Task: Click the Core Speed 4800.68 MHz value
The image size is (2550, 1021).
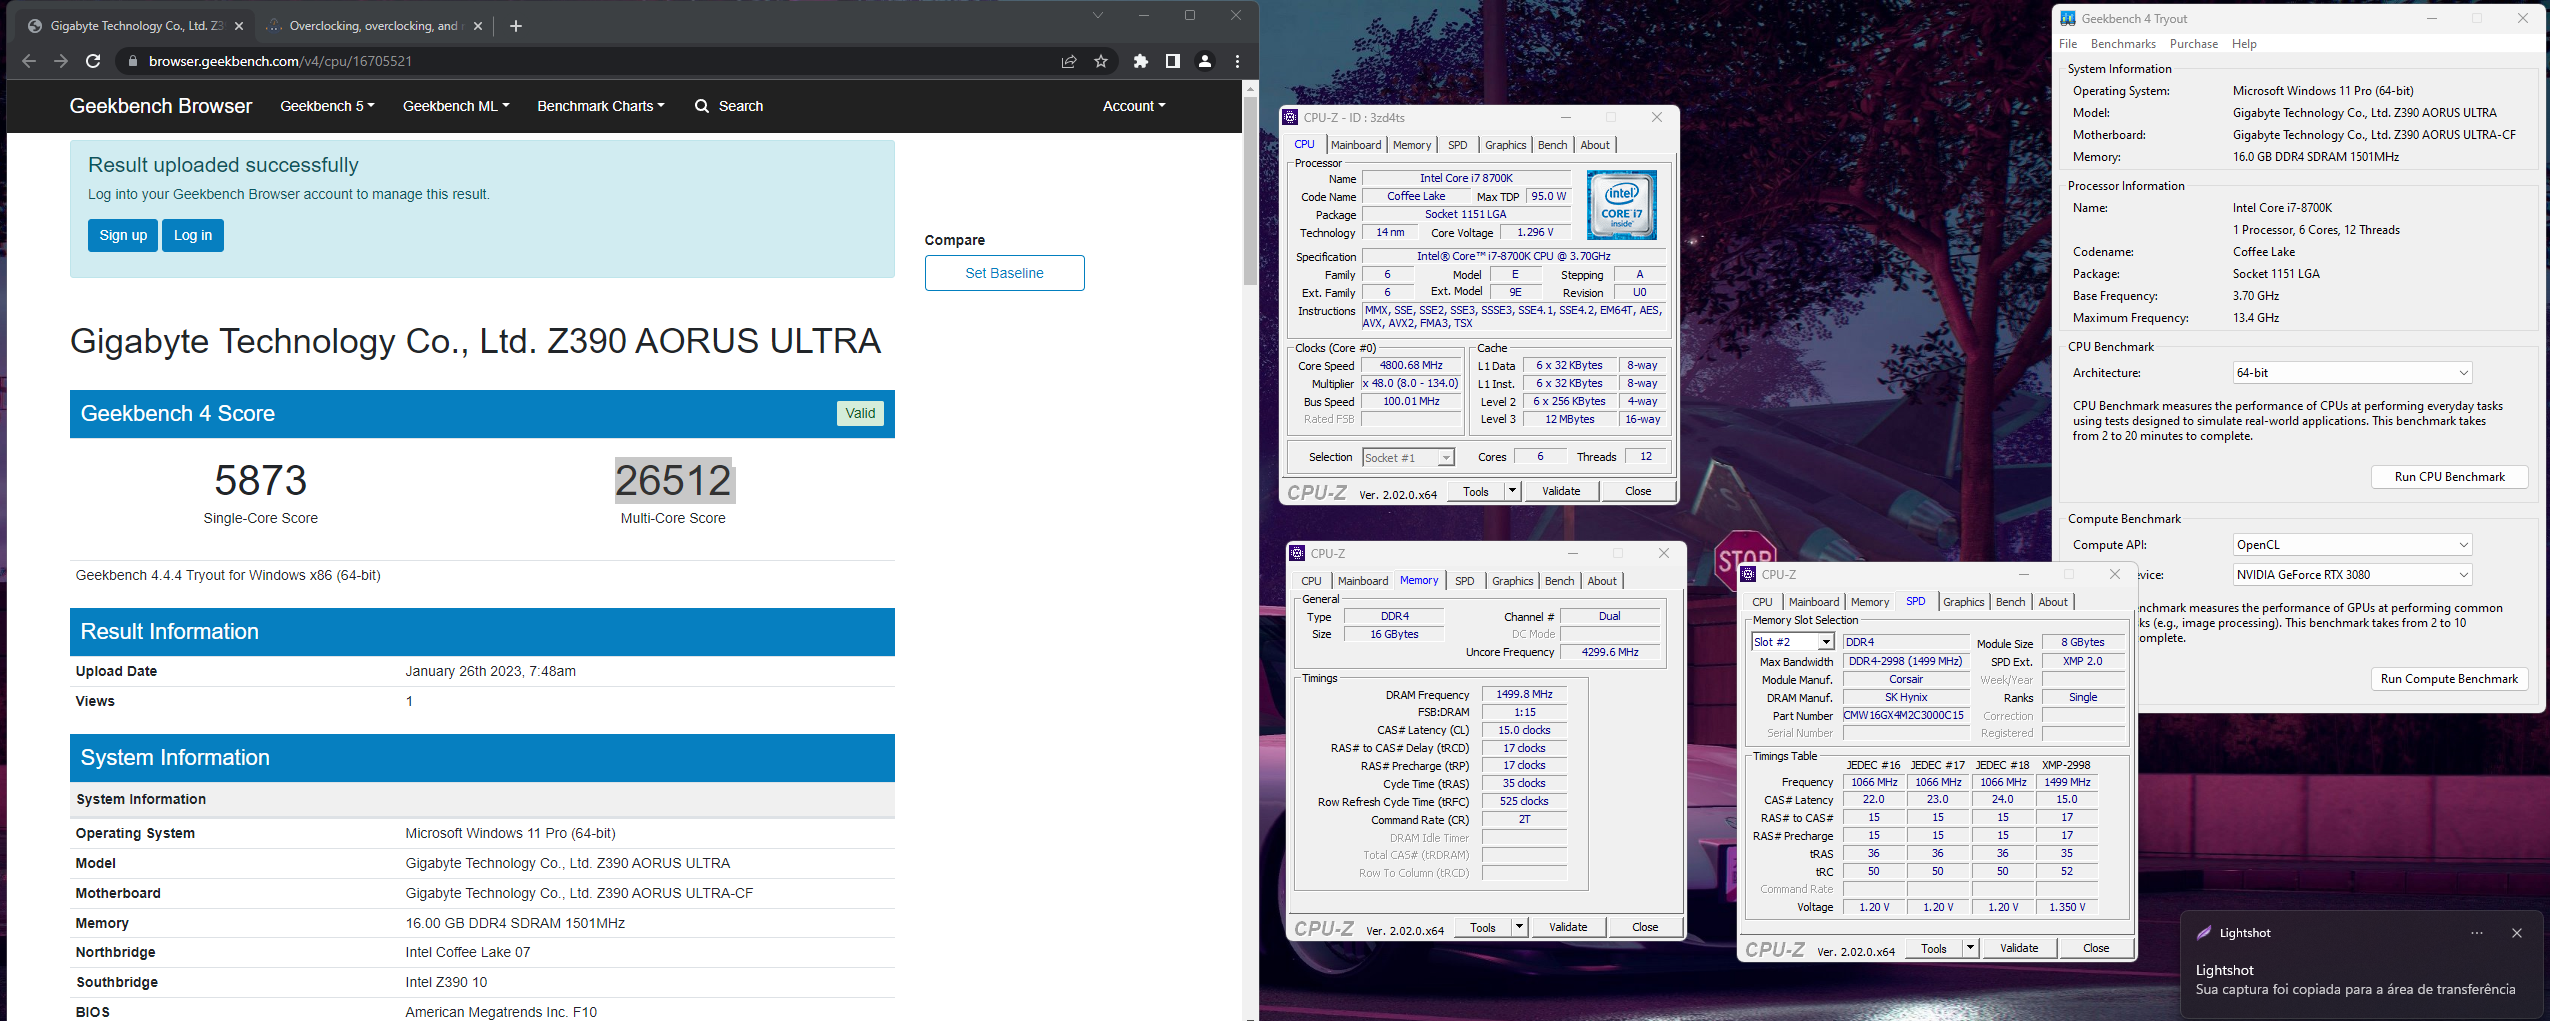Action: coord(1411,366)
